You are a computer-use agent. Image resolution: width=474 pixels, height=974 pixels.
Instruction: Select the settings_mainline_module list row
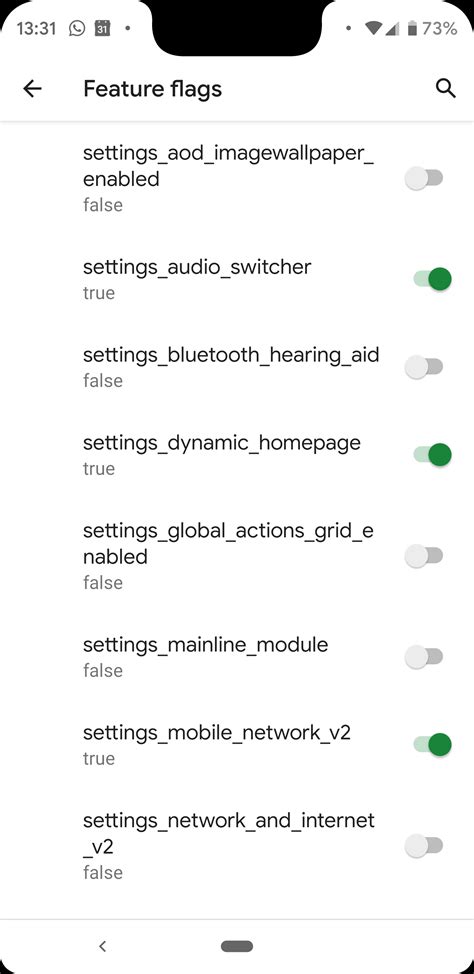[x=237, y=657]
